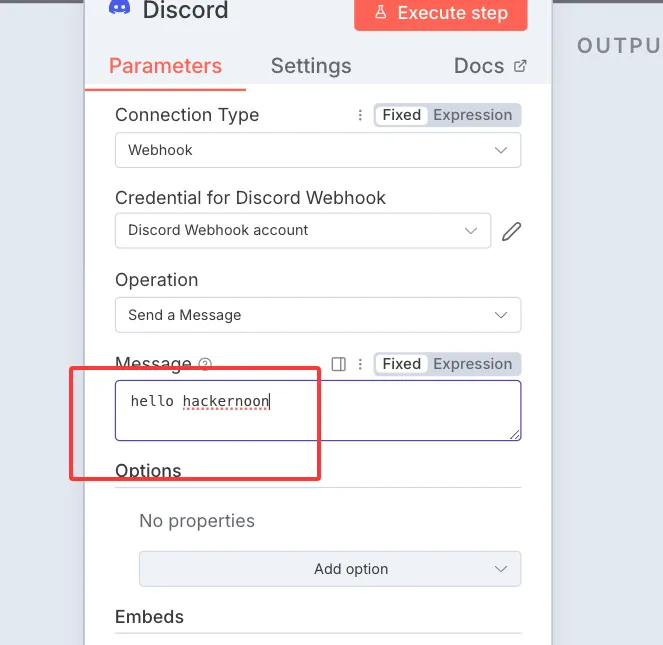Click the flask icon on Execute step
663x645 pixels.
(x=380, y=13)
